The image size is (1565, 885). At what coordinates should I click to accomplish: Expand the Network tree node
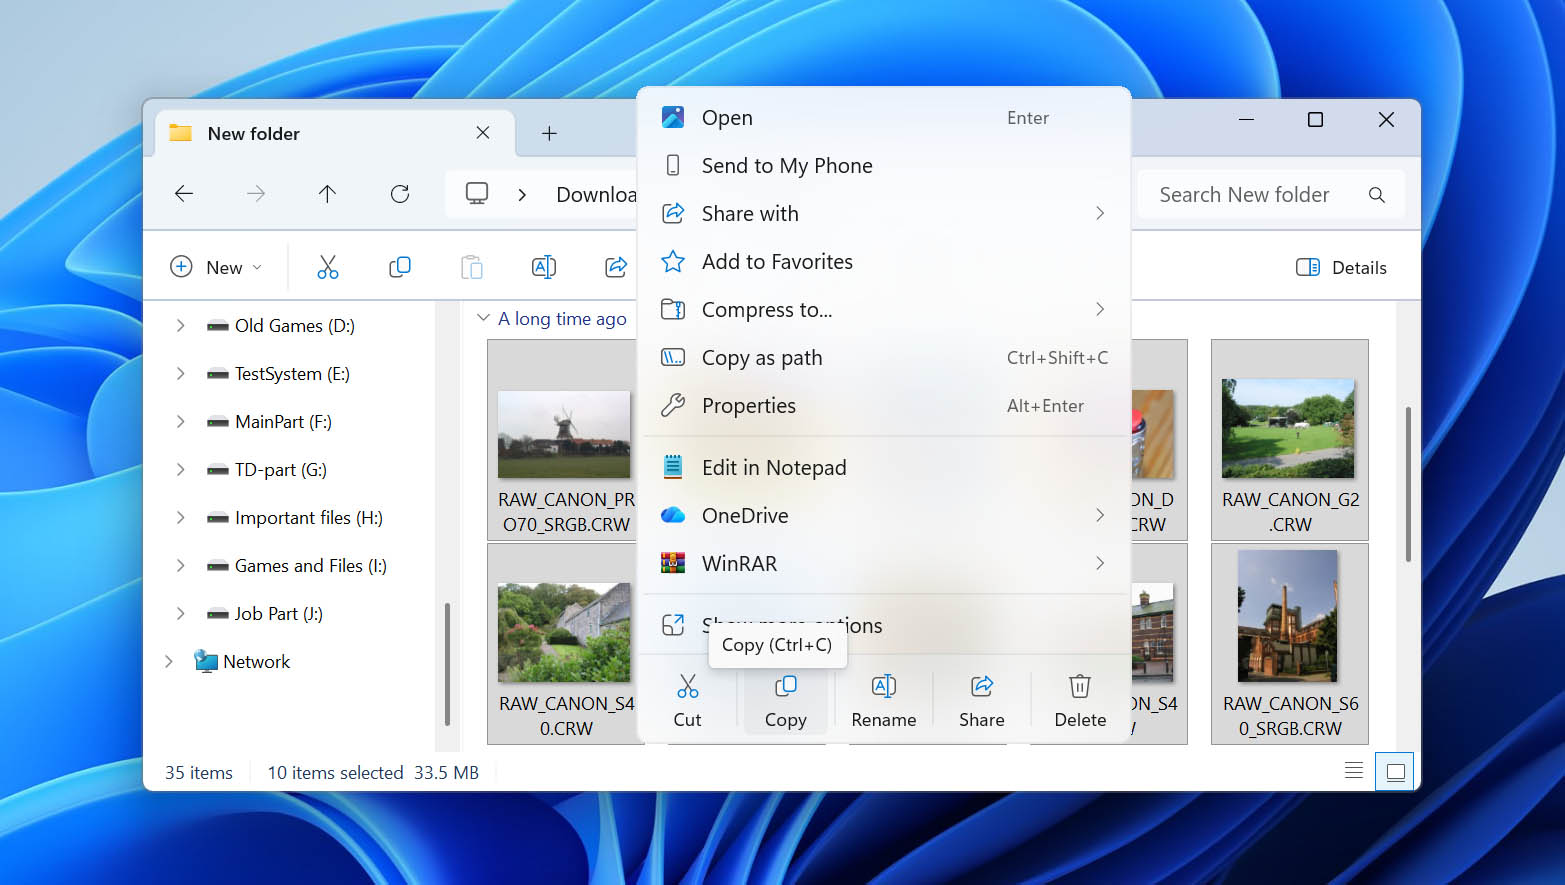click(x=168, y=661)
